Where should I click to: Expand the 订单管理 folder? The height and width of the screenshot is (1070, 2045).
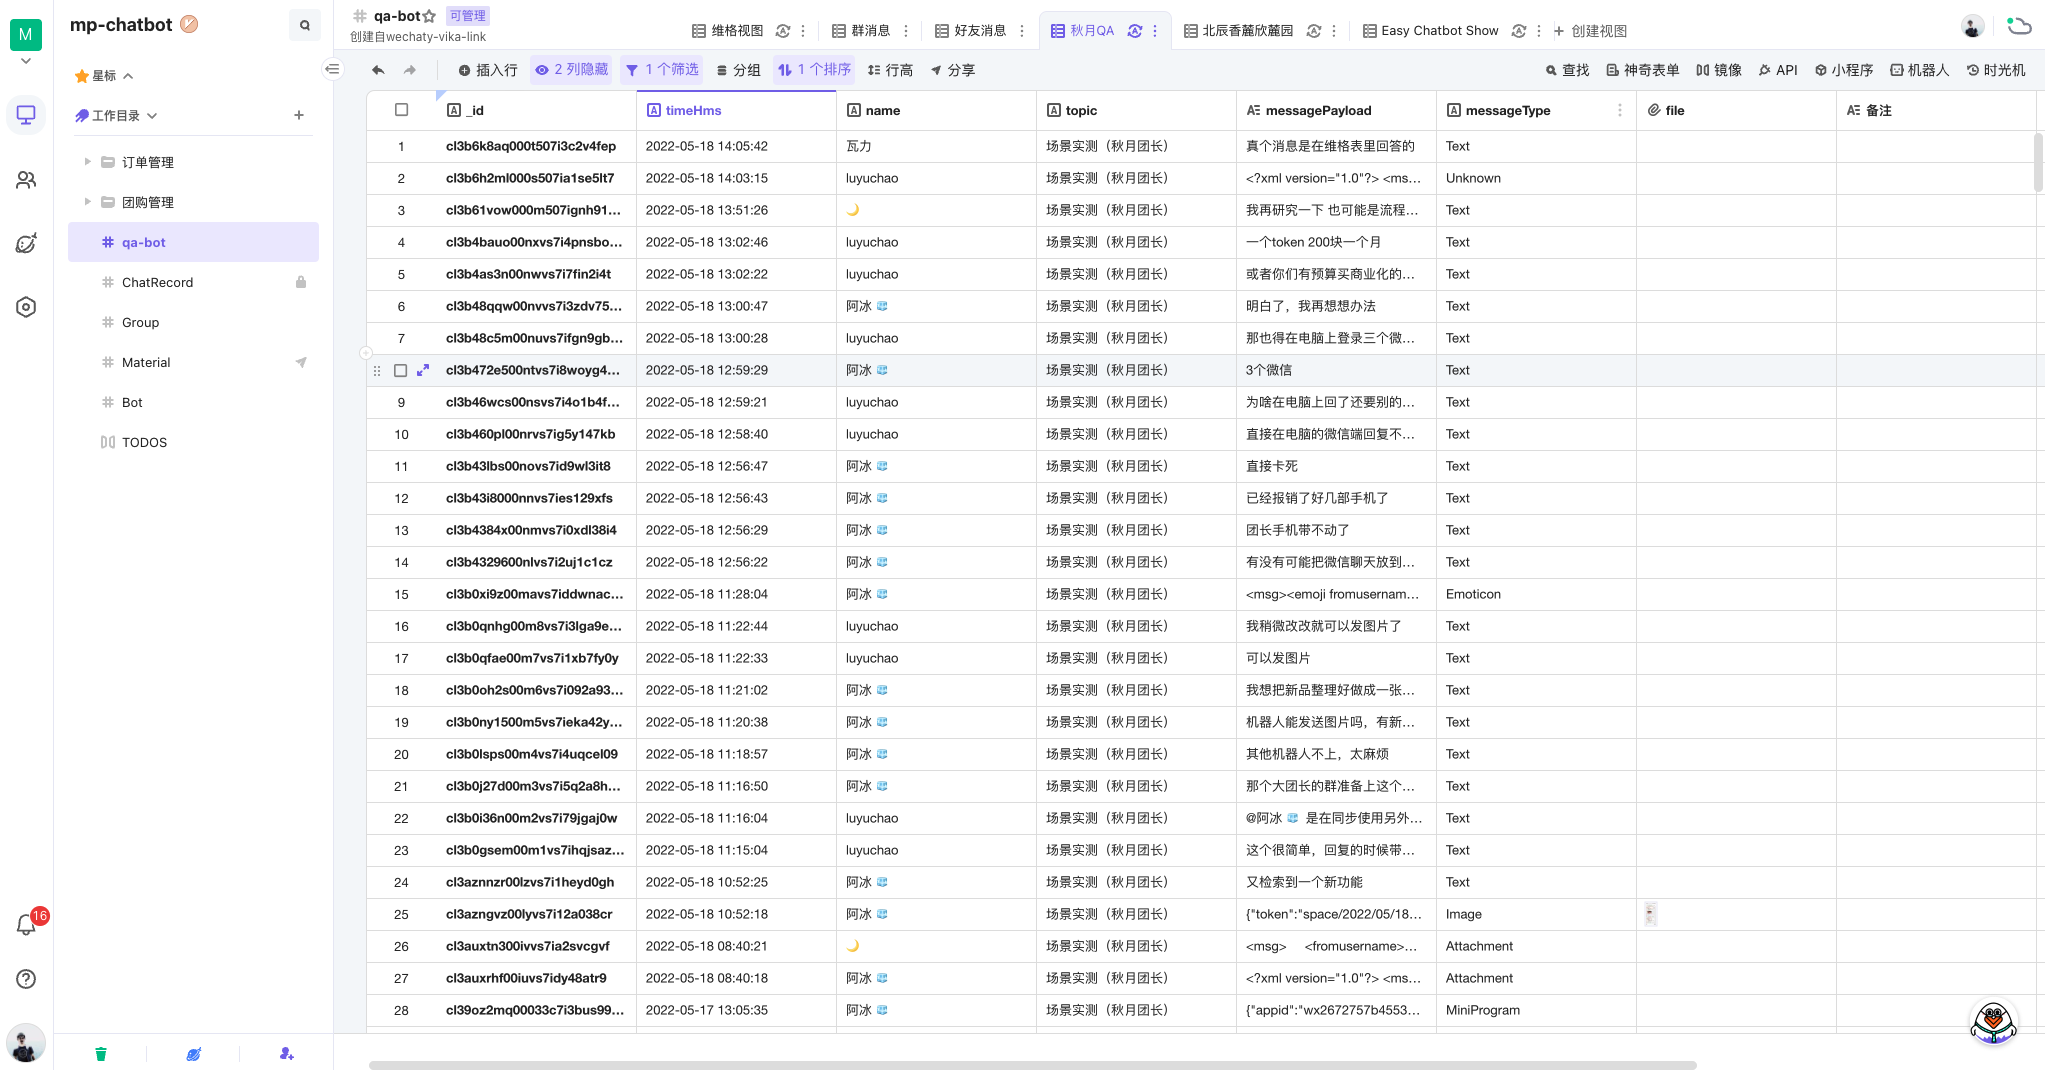click(88, 162)
